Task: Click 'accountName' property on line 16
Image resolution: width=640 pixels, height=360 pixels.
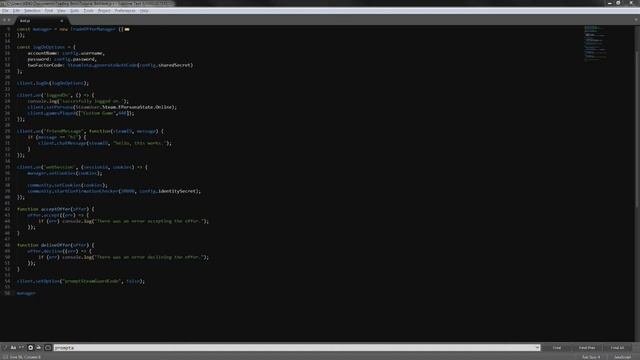Action: [43, 53]
